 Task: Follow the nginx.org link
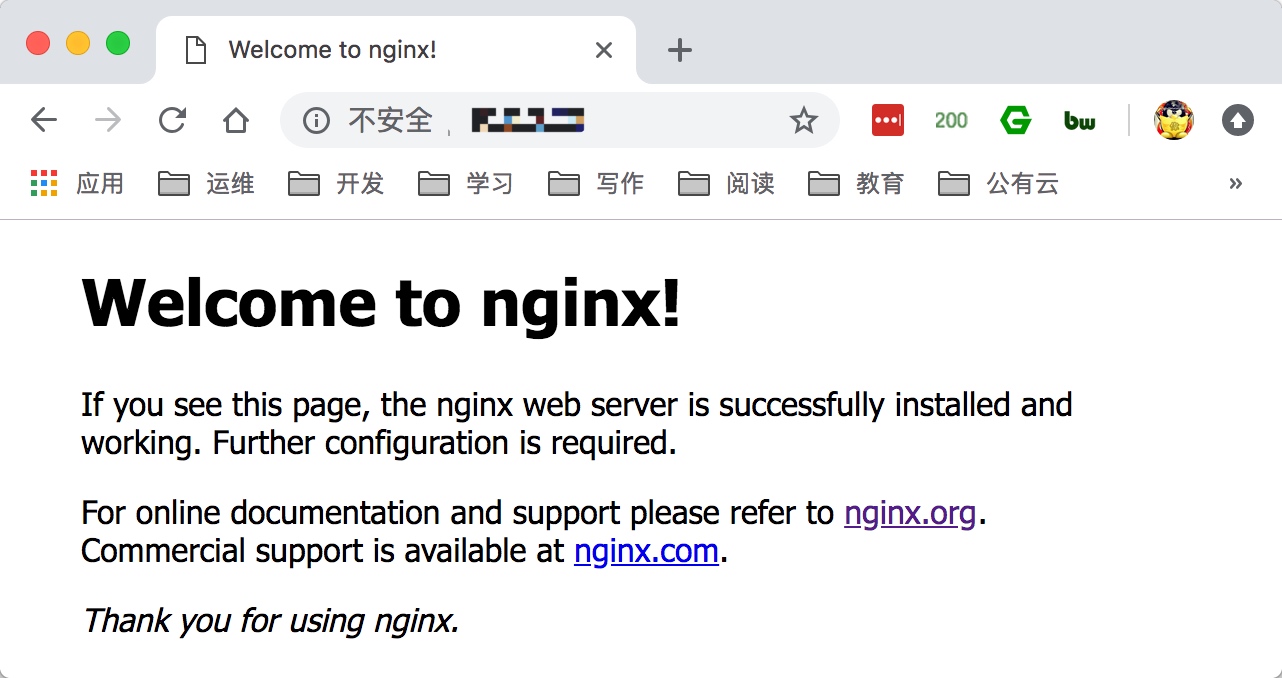(910, 512)
